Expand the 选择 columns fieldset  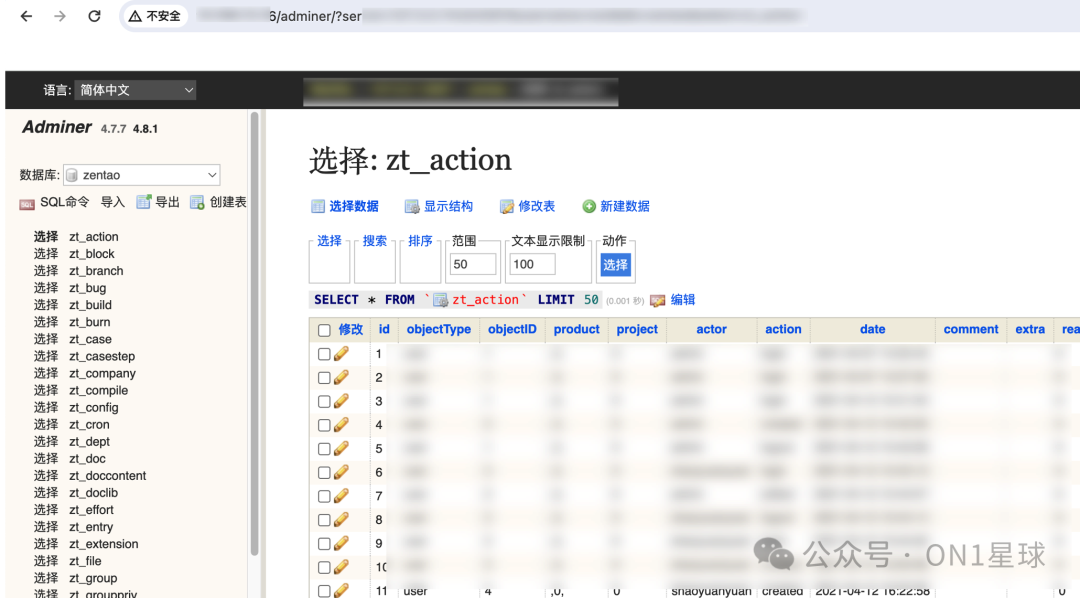point(329,241)
